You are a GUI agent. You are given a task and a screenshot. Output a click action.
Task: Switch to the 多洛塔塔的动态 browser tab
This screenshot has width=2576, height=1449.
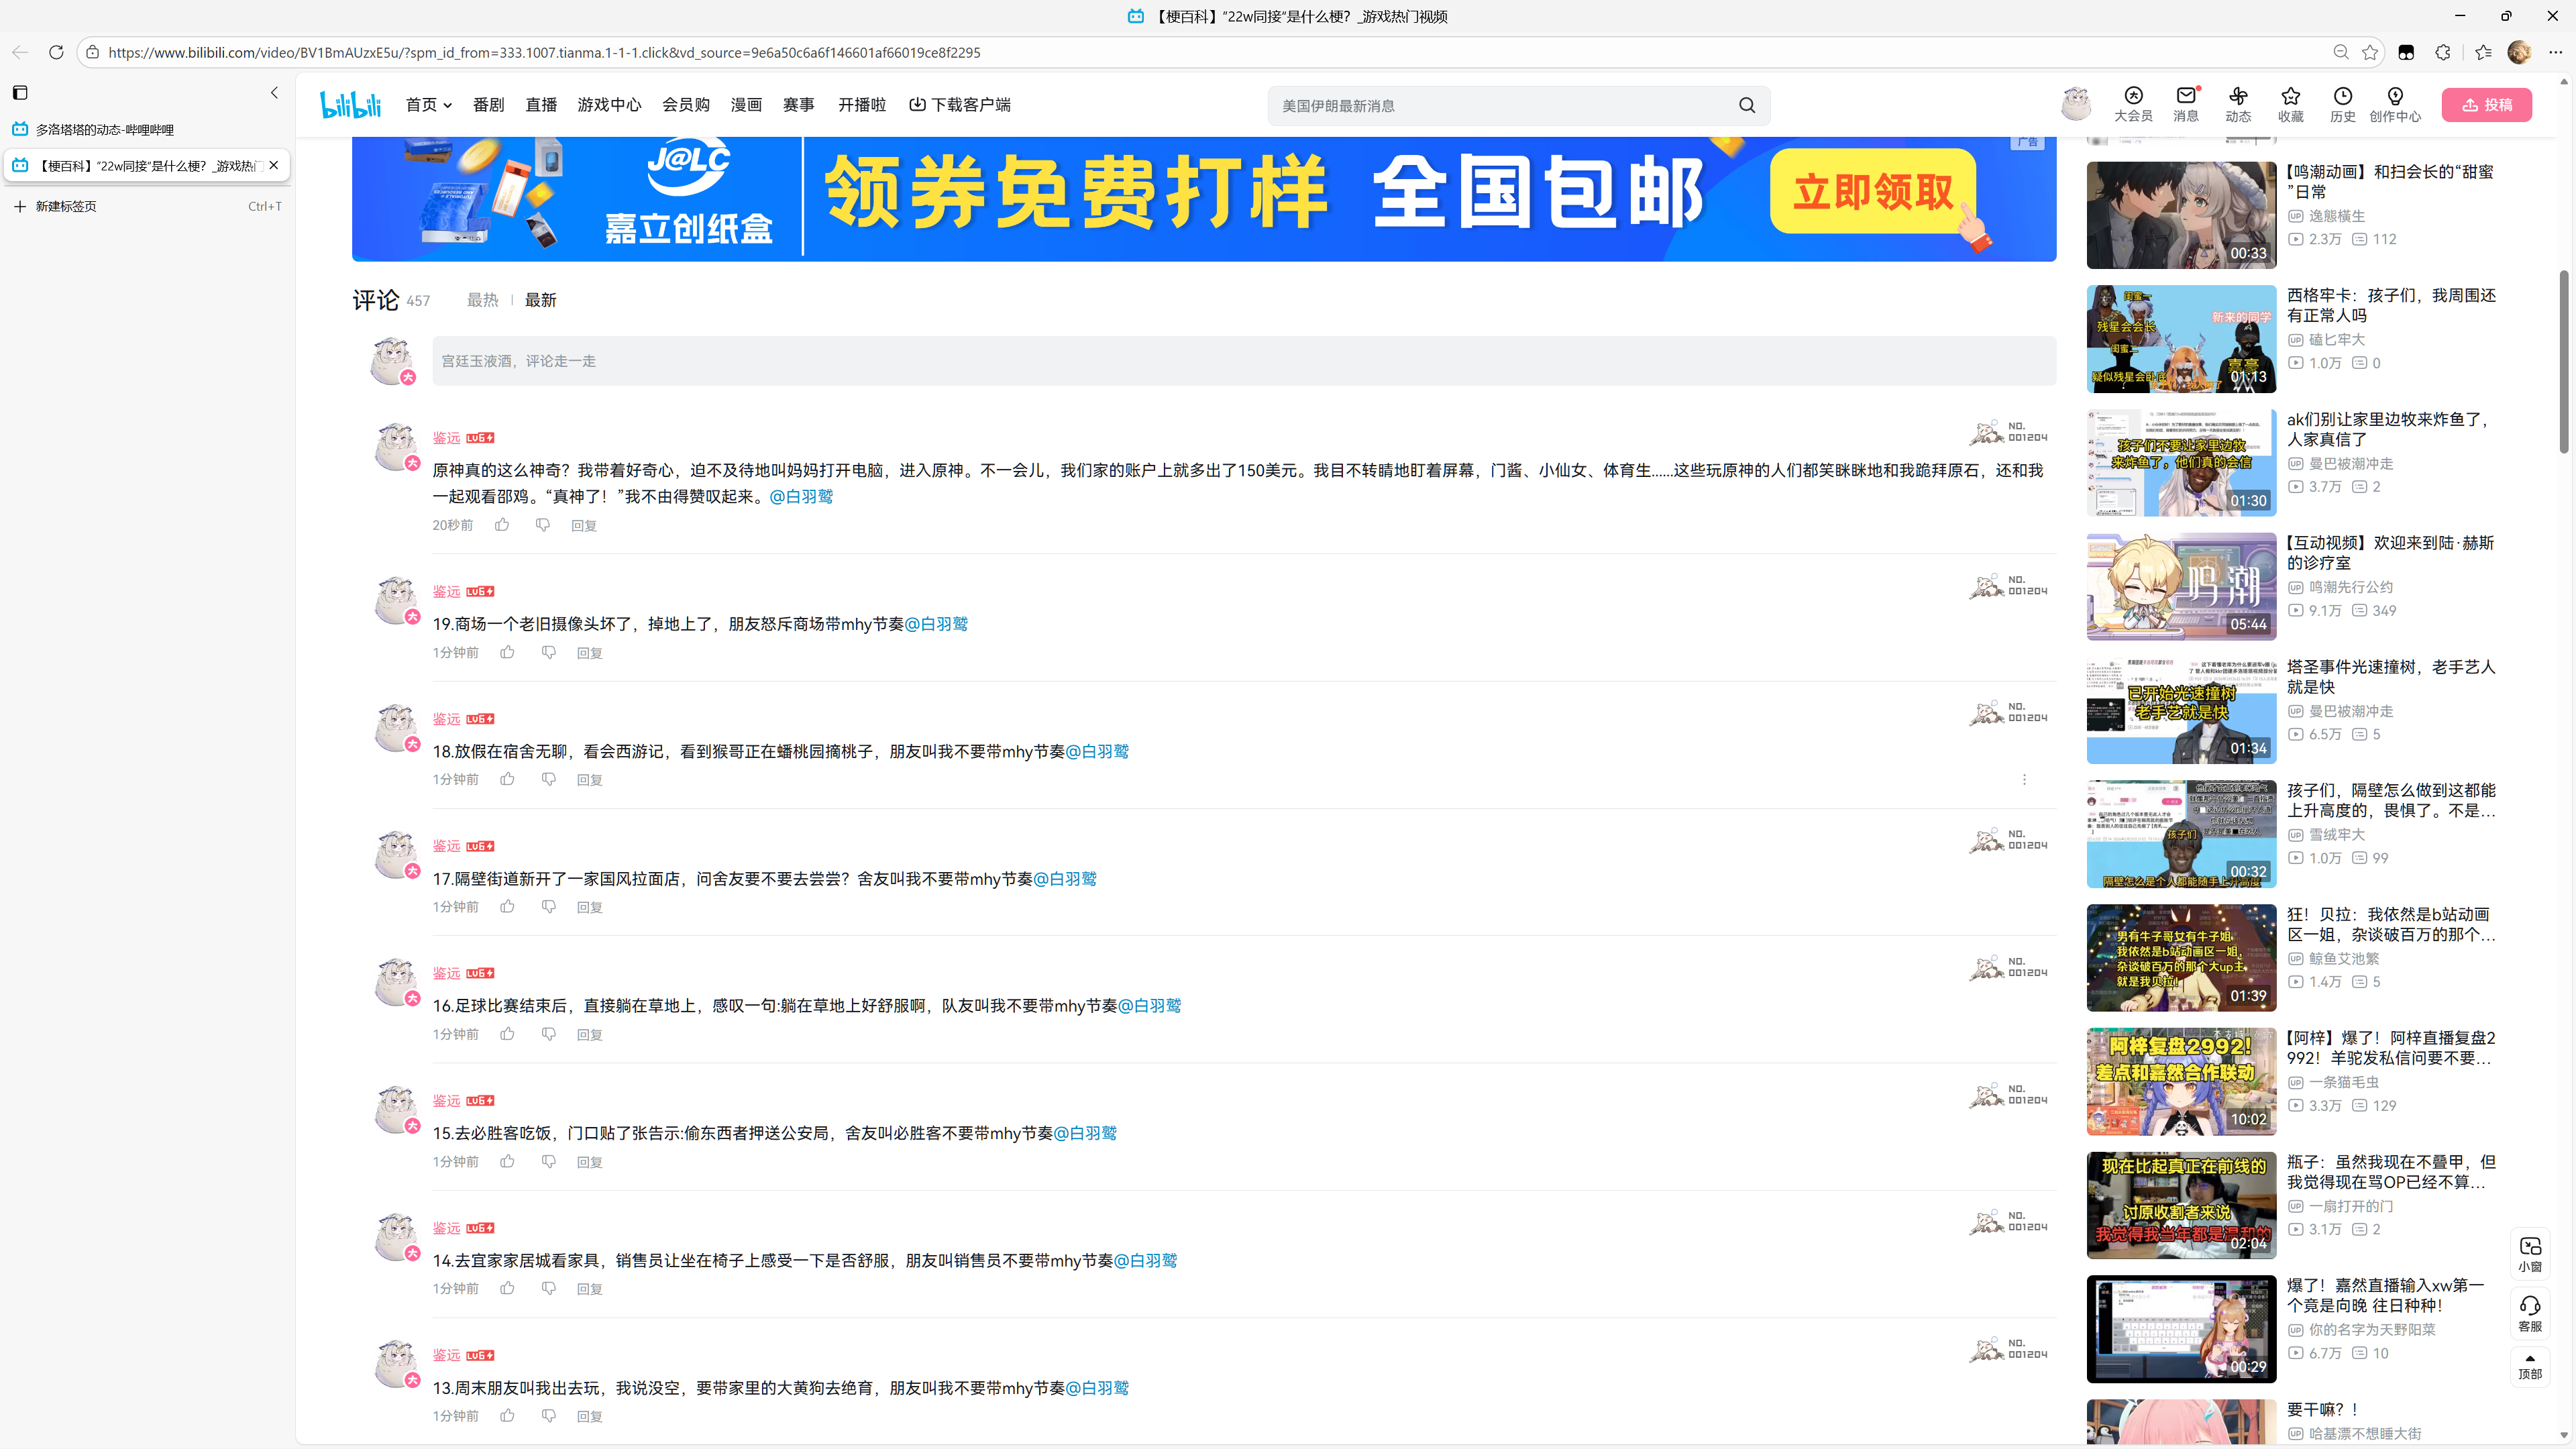click(105, 129)
